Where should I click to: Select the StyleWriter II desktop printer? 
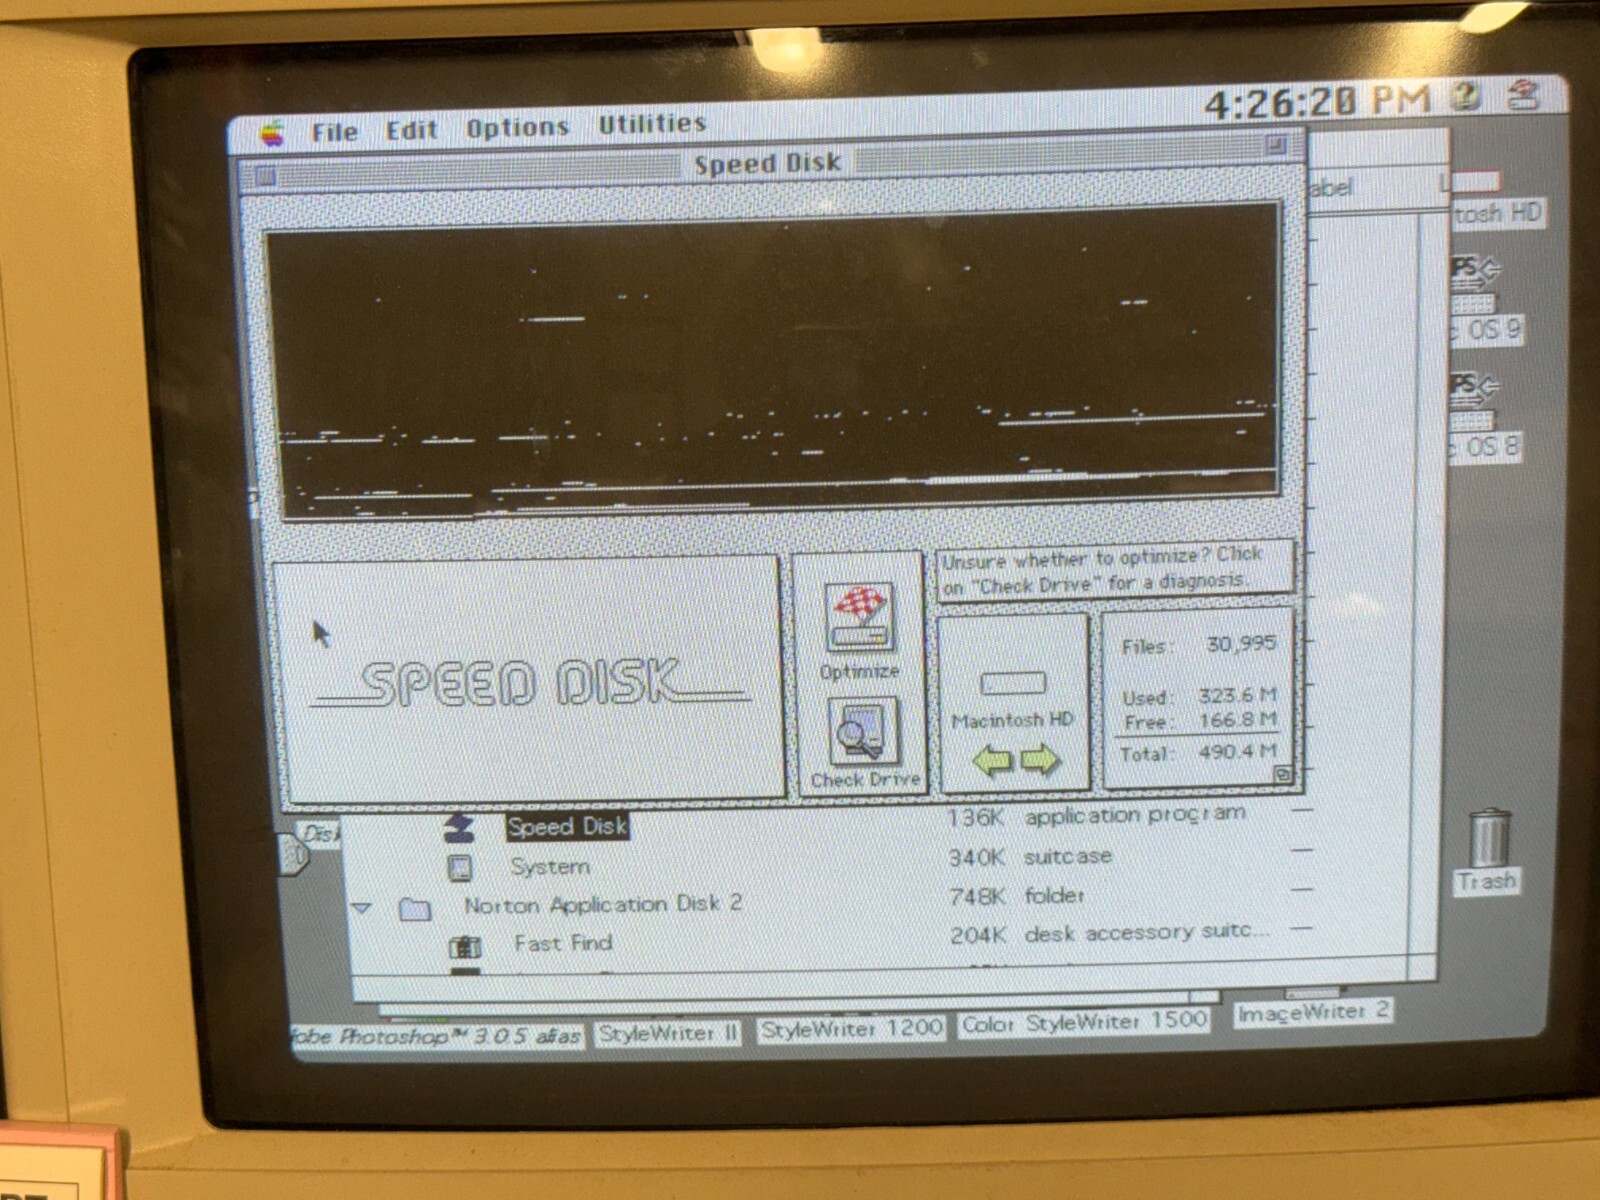coord(668,1034)
